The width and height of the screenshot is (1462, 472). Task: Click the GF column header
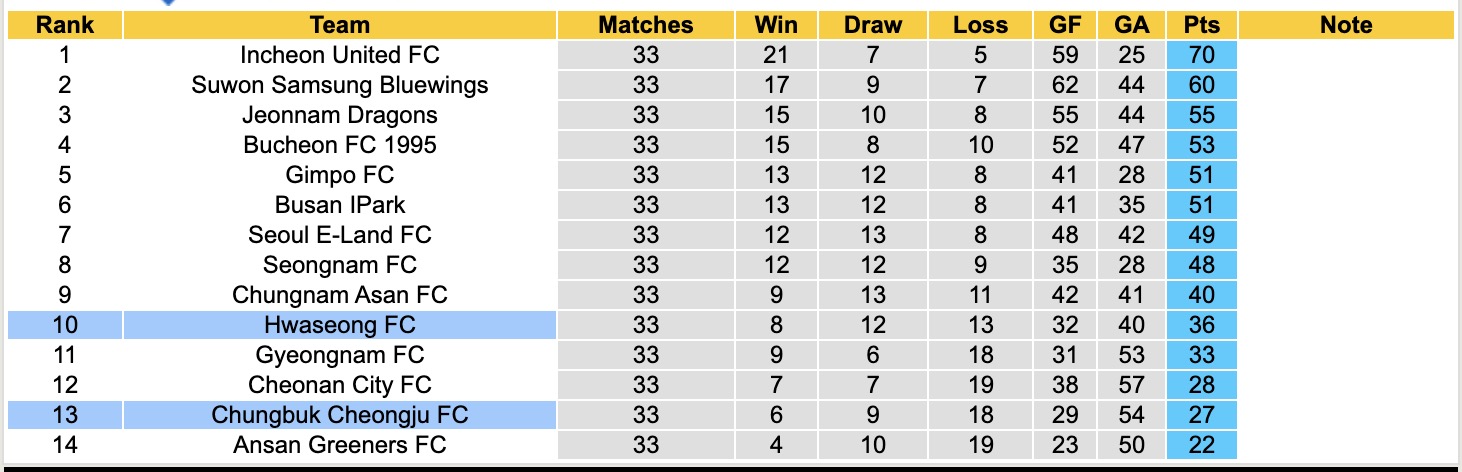coord(1065,25)
